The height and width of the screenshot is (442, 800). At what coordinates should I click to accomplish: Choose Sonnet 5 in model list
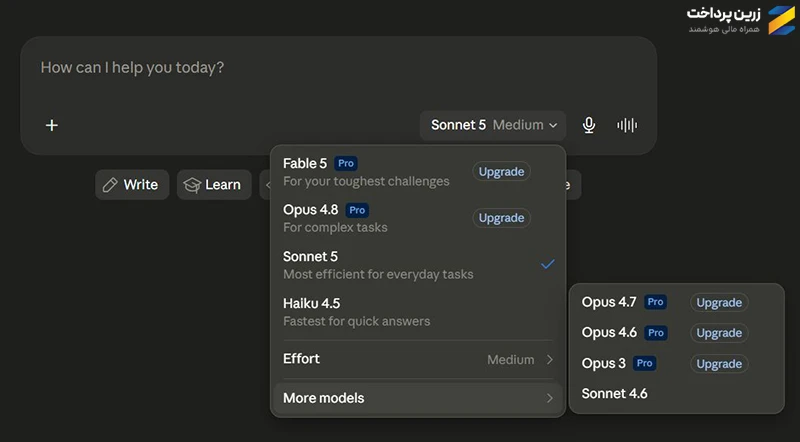(418, 265)
